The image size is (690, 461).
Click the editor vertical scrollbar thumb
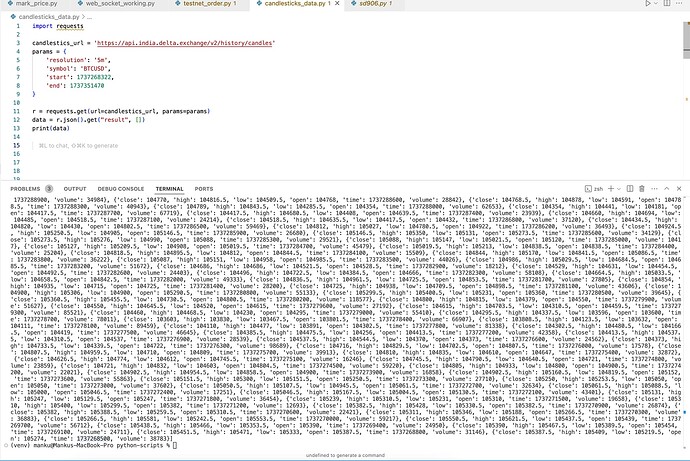(686, 40)
